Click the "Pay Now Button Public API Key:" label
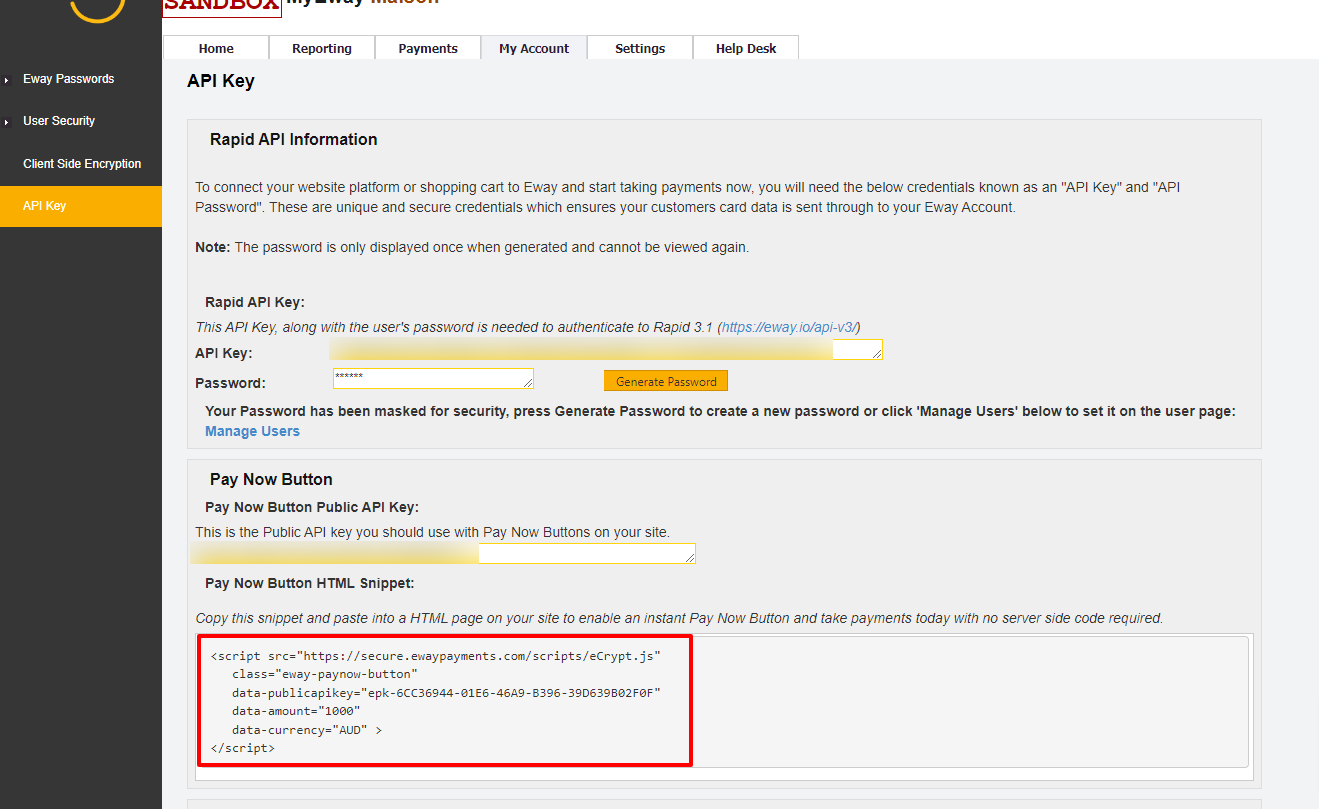 coord(312,507)
